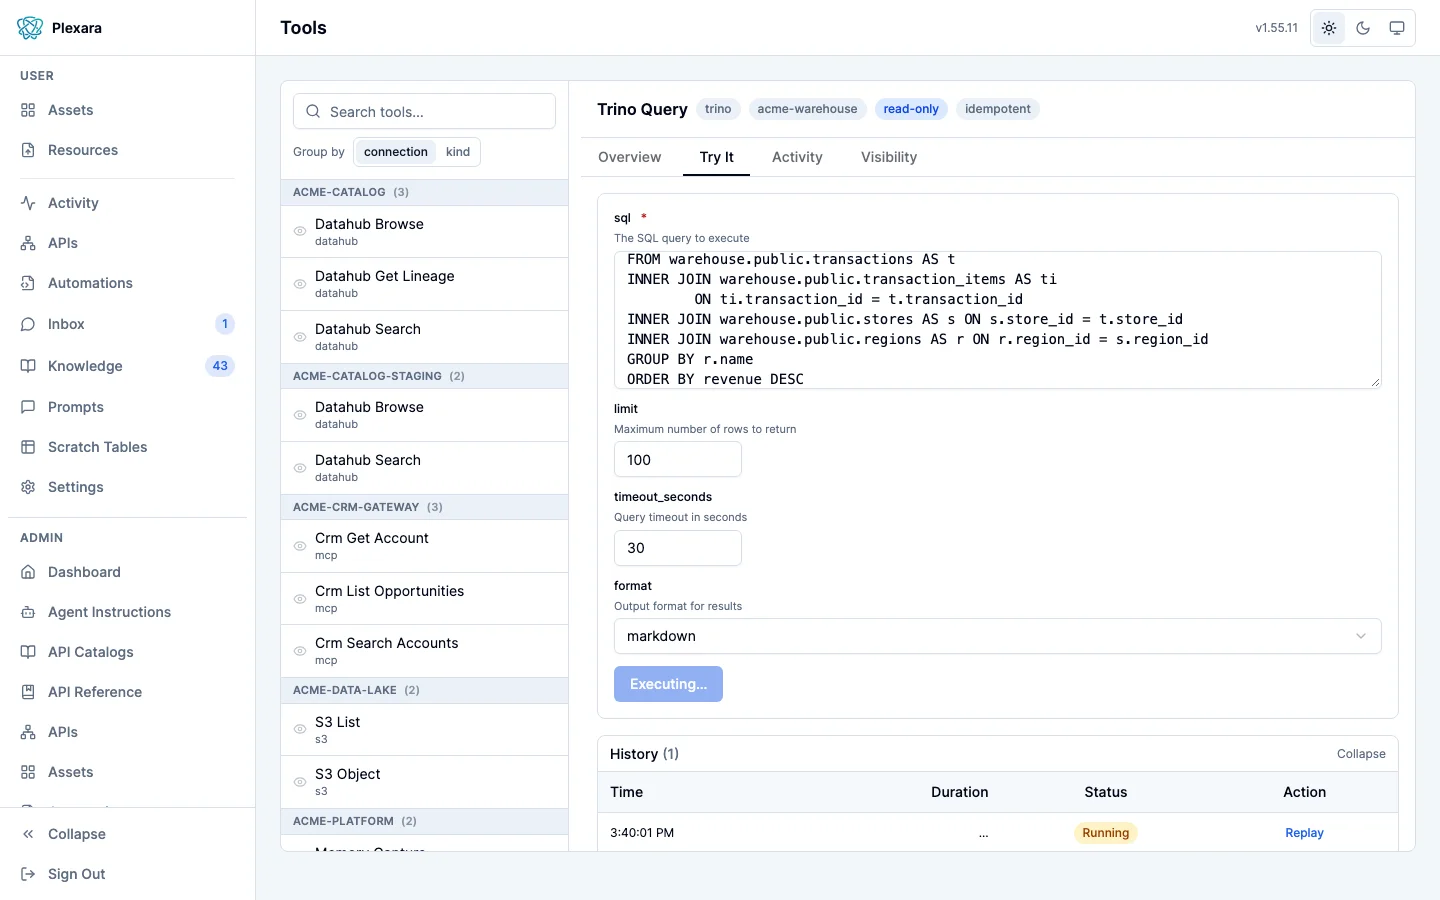
Task: Select system theme monitor icon
Action: point(1397,28)
